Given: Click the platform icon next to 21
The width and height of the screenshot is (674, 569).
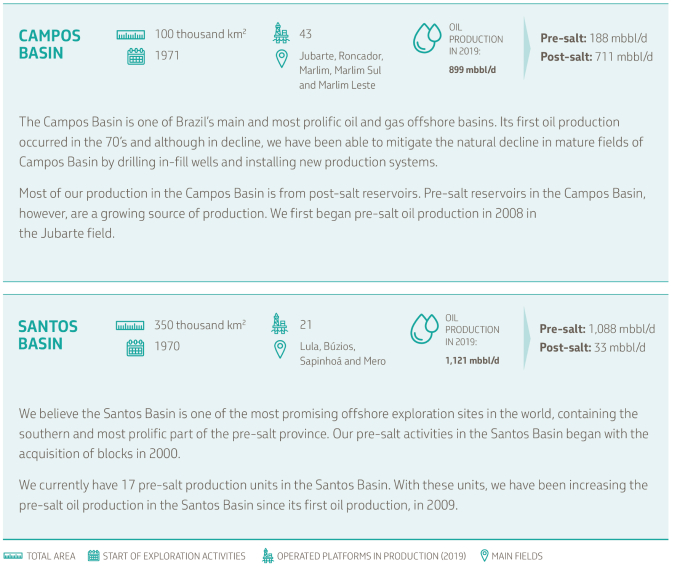Looking at the screenshot, I should [281, 324].
